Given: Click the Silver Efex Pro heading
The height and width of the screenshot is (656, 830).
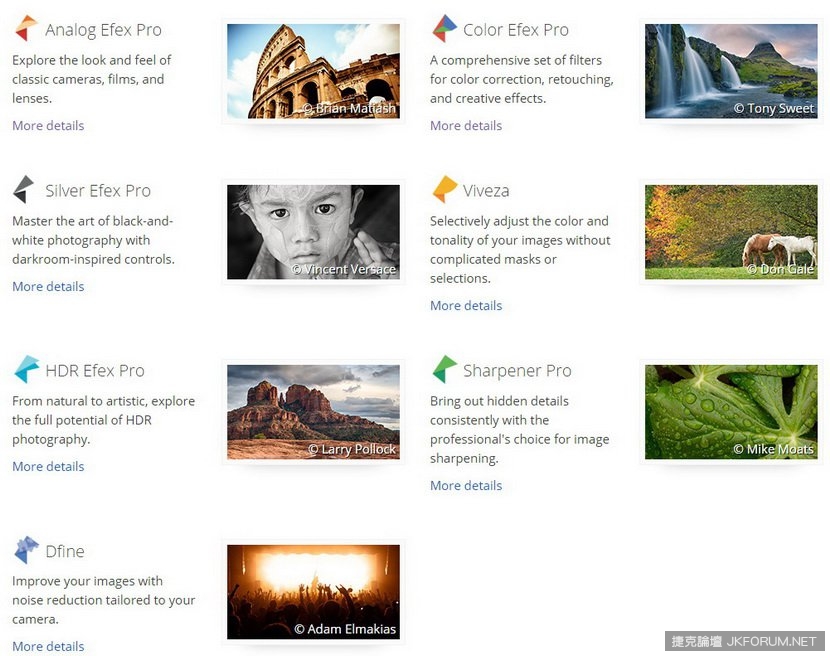Looking at the screenshot, I should [x=98, y=191].
